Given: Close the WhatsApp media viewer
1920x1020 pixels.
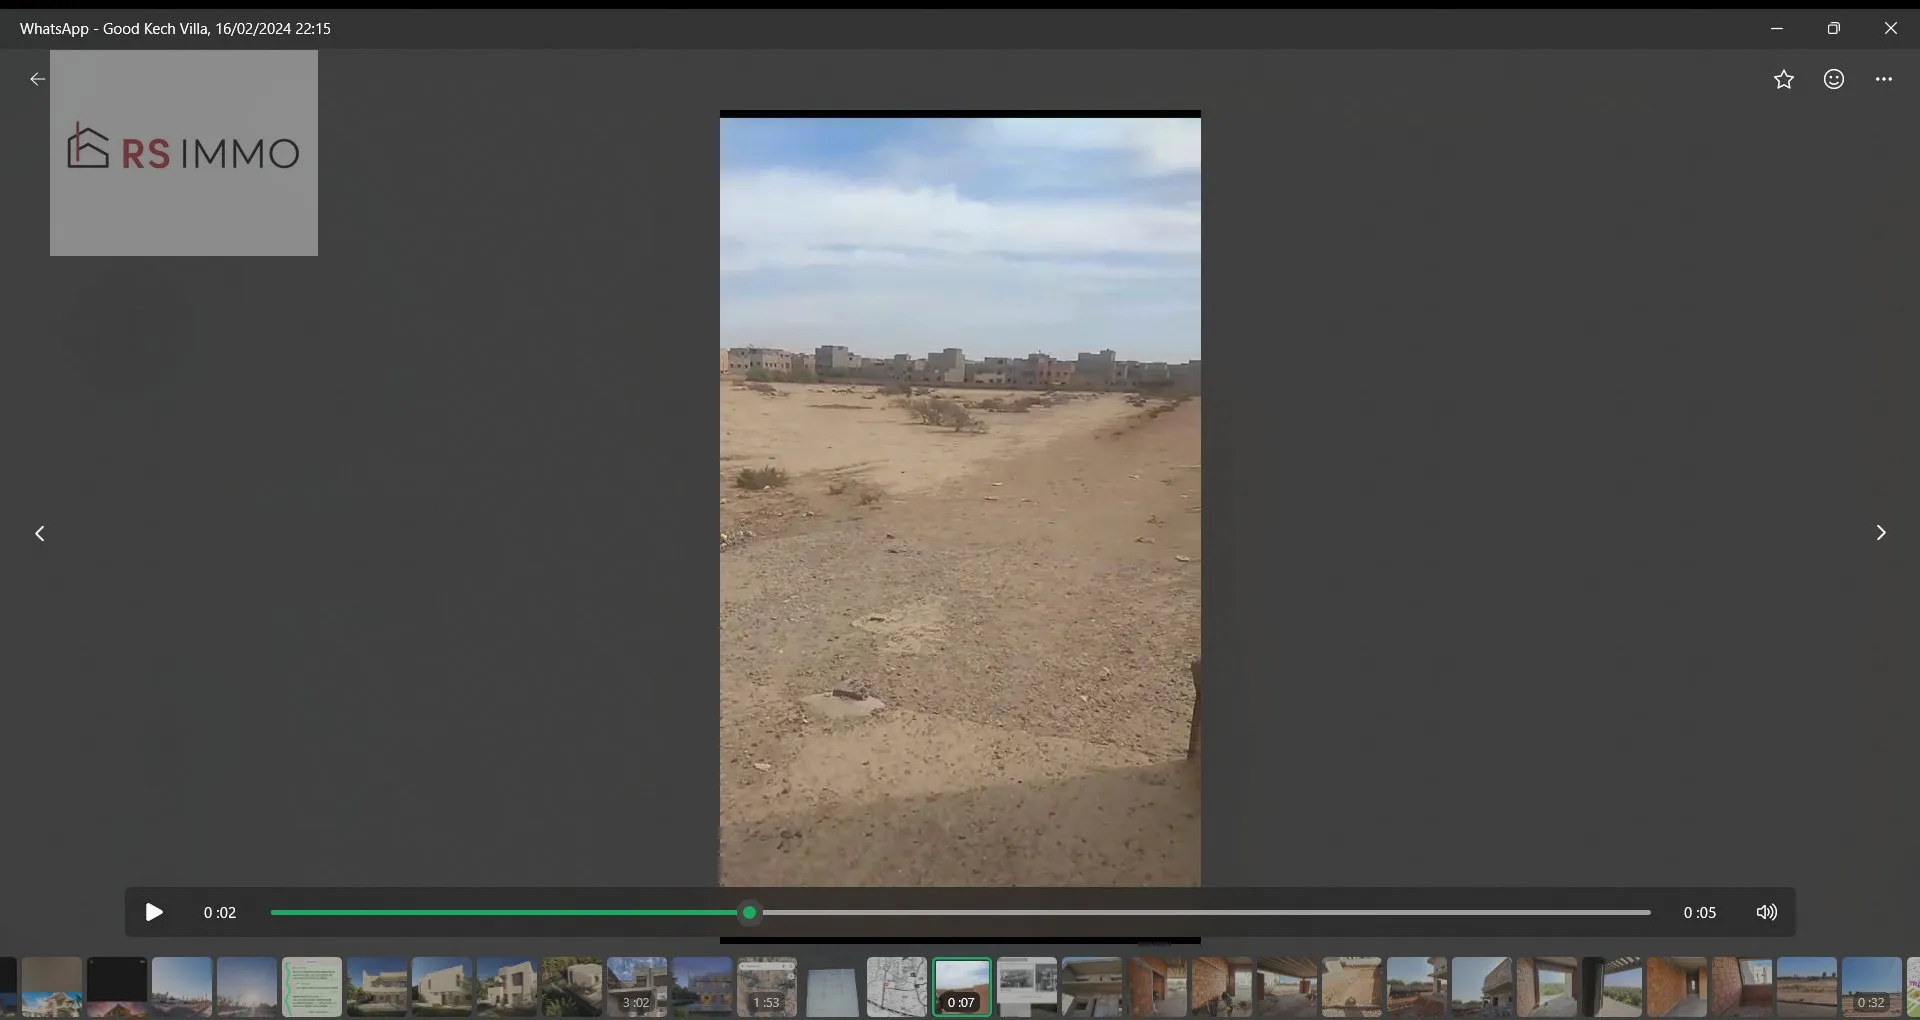Looking at the screenshot, I should [x=1891, y=28].
